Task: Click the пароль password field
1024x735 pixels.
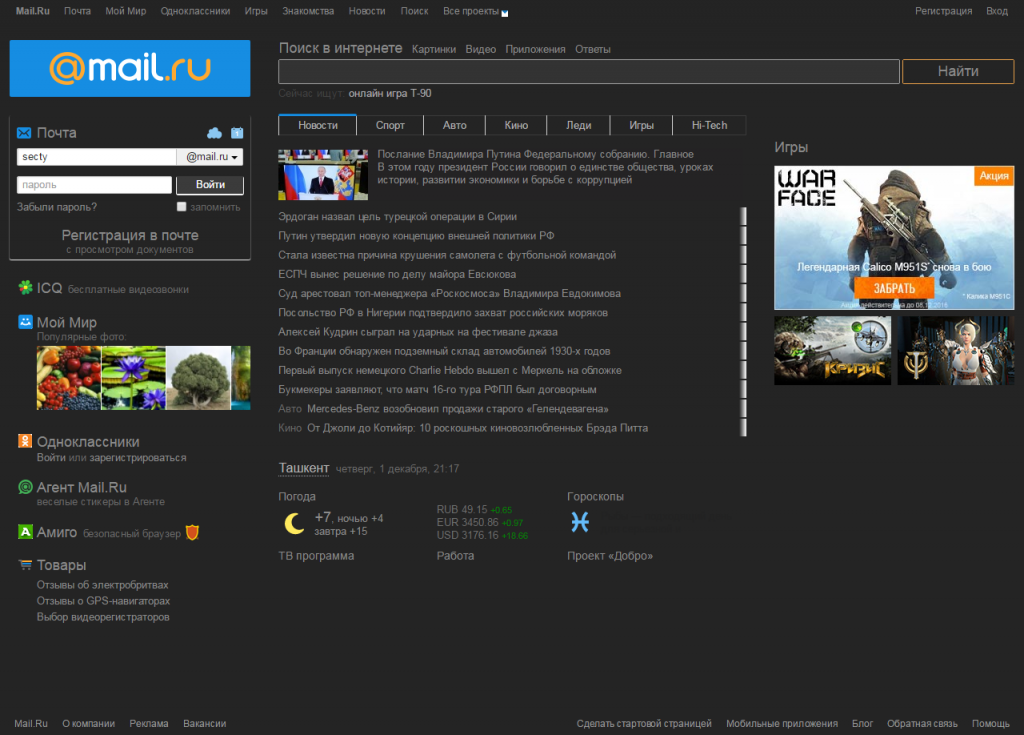Action: pyautogui.click(x=94, y=185)
